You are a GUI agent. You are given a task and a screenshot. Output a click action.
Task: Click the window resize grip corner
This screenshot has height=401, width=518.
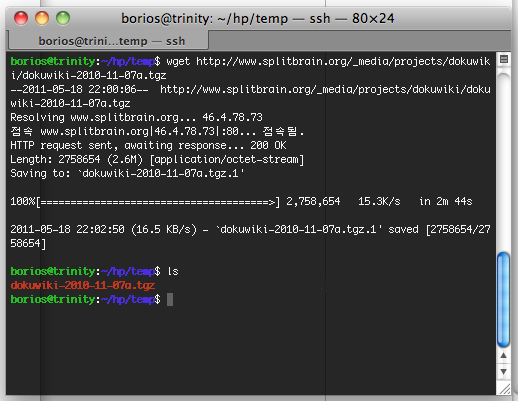pyautogui.click(x=505, y=389)
